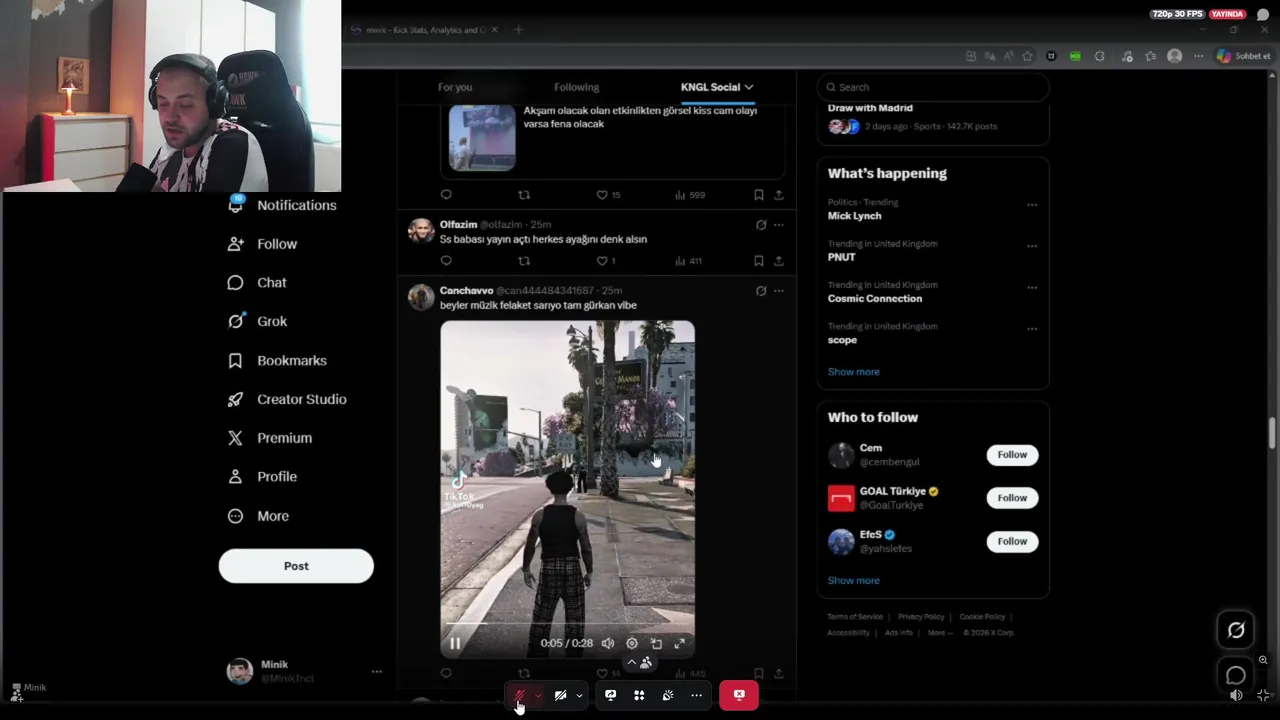
Task: Follow GOAL Türkiye
Action: pos(1012,498)
